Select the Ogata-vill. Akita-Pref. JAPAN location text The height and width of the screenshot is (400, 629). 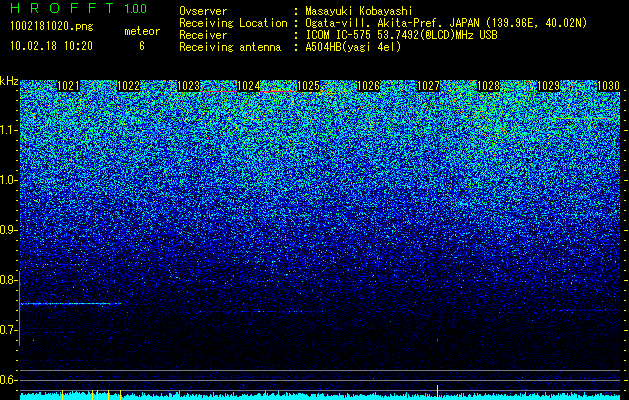pyautogui.click(x=446, y=23)
